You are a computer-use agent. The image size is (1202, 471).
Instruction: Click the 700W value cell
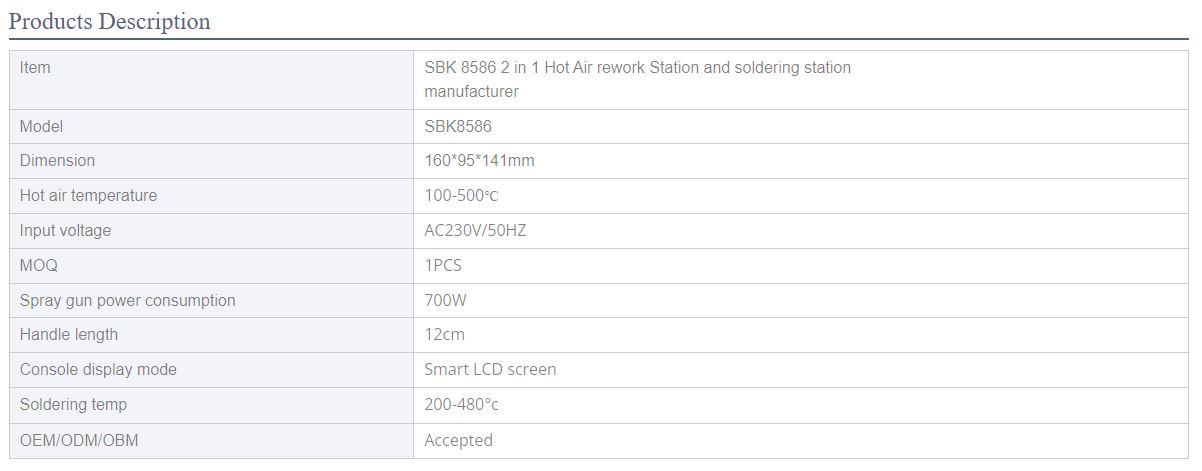[x=801, y=301]
